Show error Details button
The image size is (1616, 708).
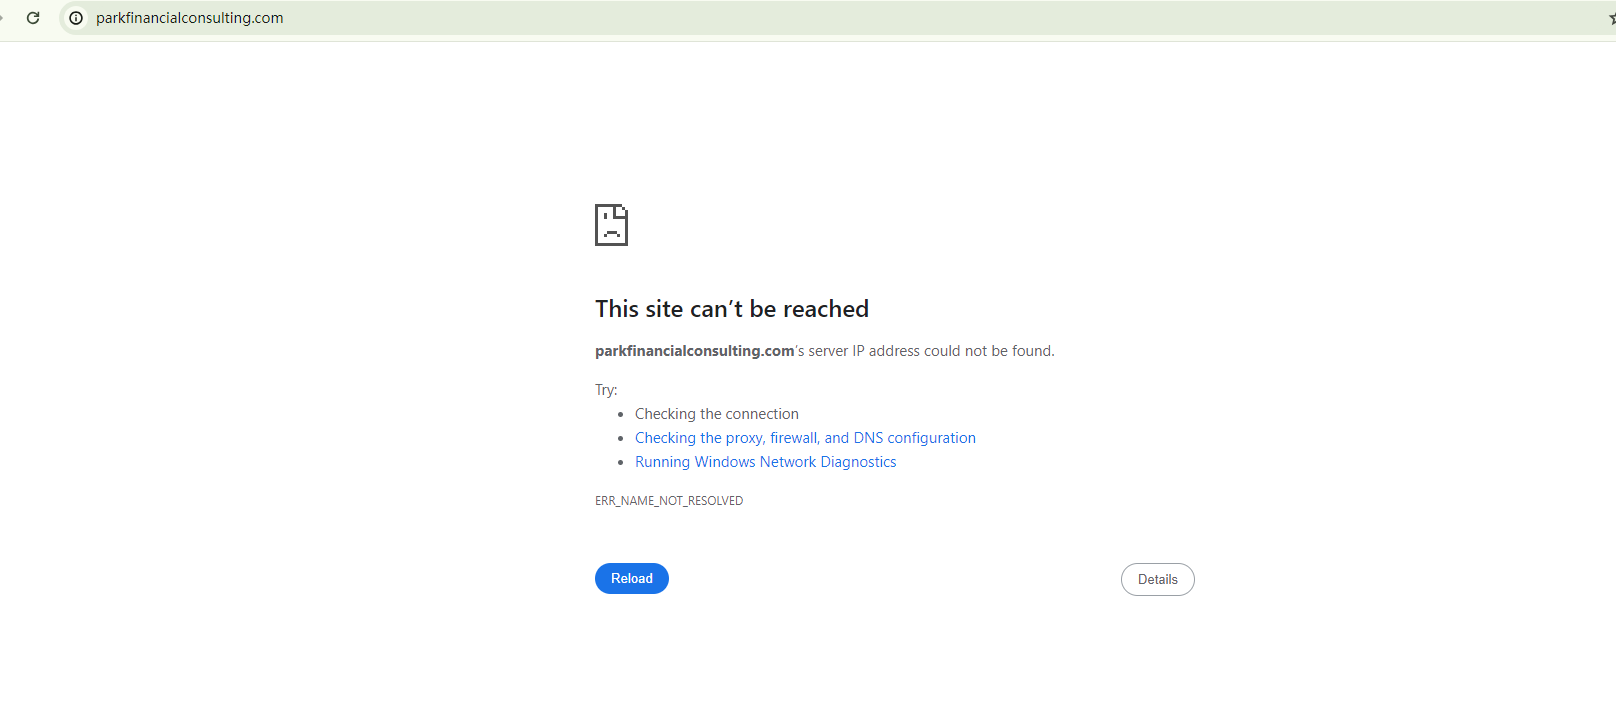click(x=1158, y=580)
